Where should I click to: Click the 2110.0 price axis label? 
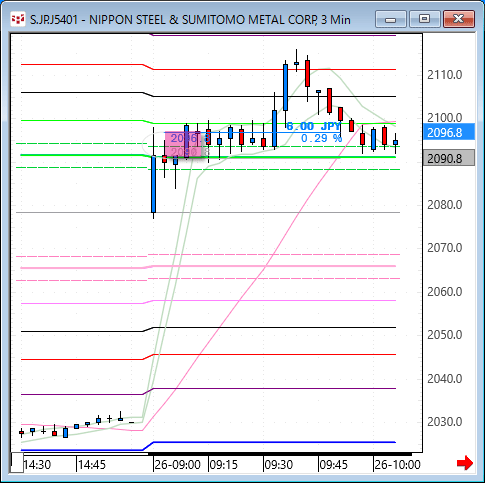coord(445,75)
